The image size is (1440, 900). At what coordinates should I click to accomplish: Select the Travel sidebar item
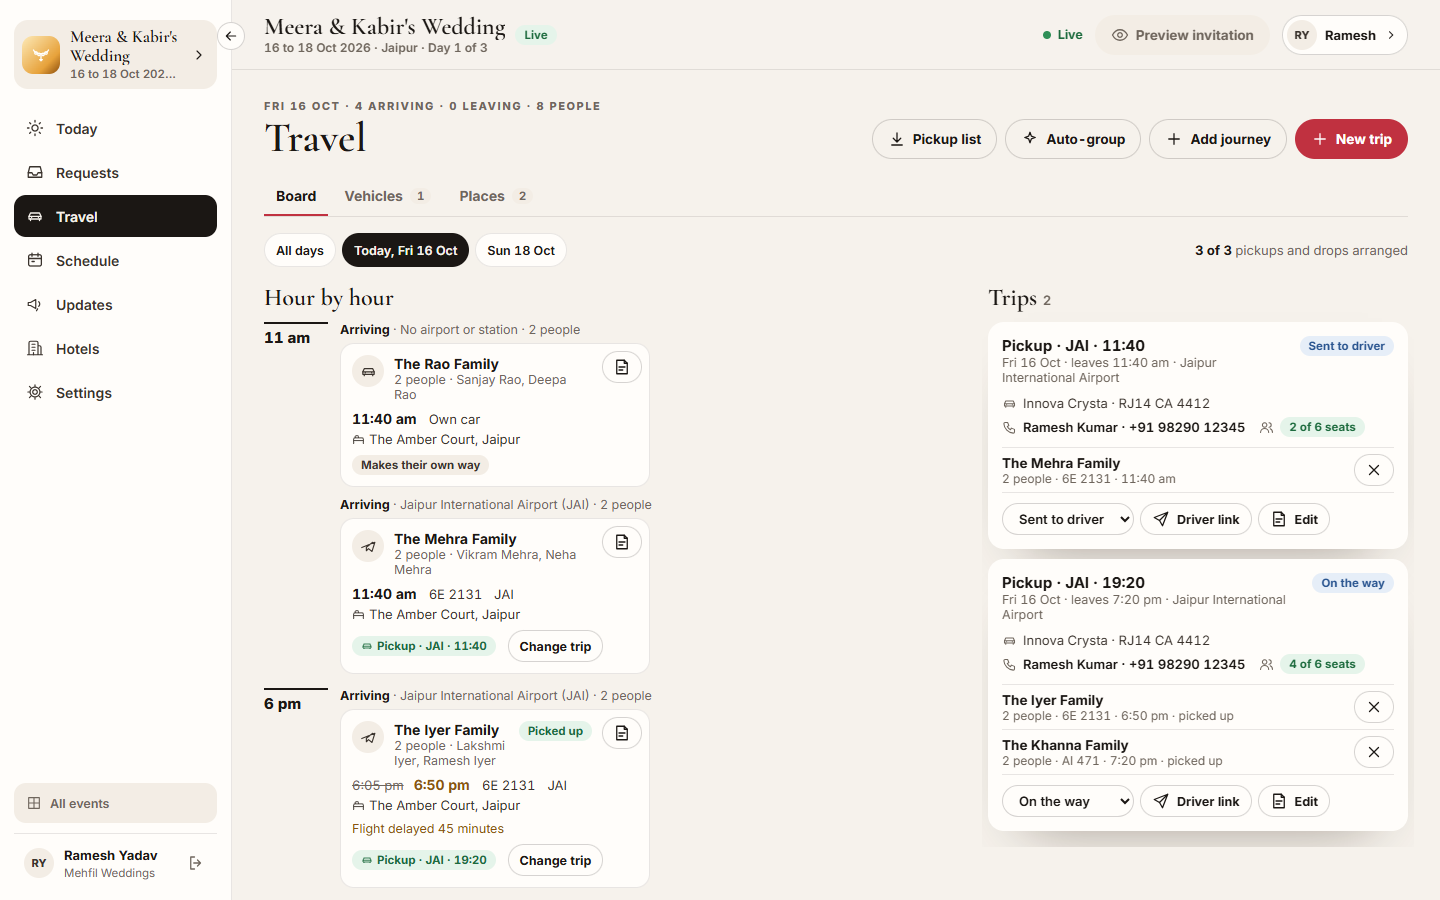(115, 217)
